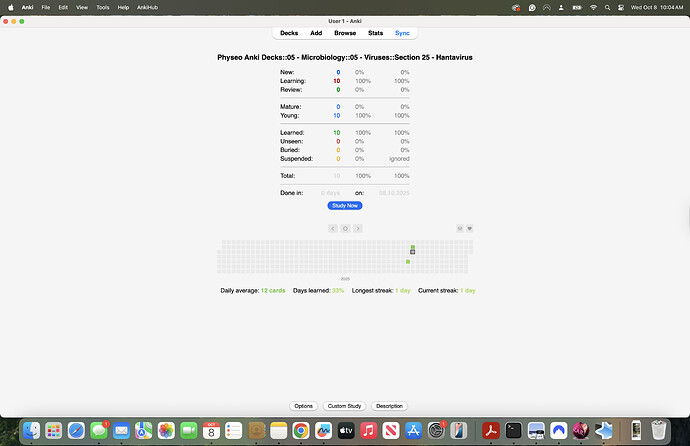Image resolution: width=690 pixels, height=446 pixels.
Task: Click the Hantavirus deck title heading
Action: pyautogui.click(x=345, y=58)
